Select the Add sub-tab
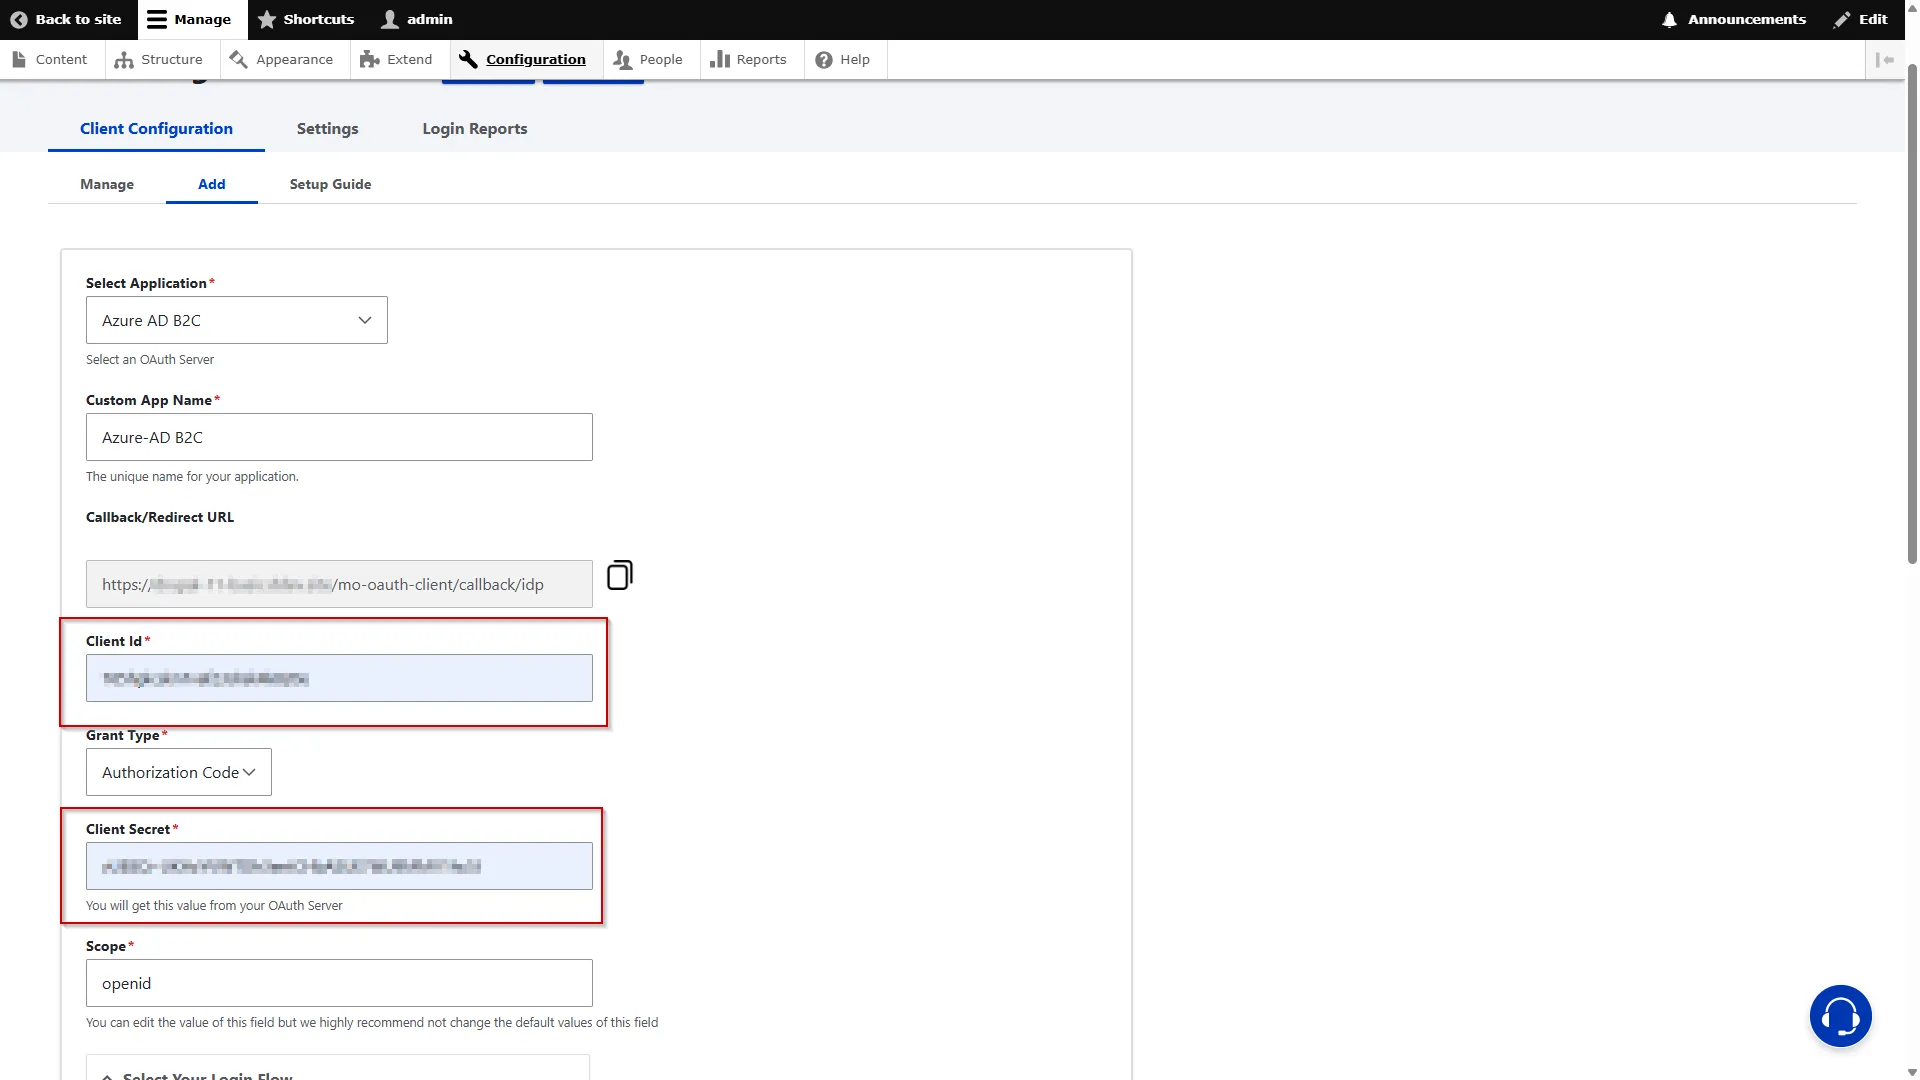The height and width of the screenshot is (1080, 1920). pyautogui.click(x=212, y=184)
